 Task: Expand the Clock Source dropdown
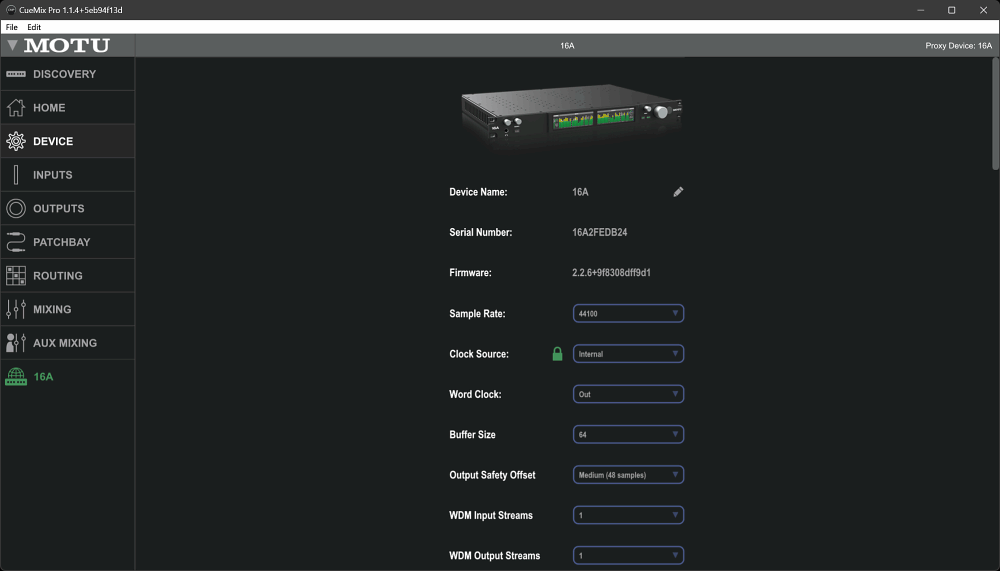click(628, 354)
